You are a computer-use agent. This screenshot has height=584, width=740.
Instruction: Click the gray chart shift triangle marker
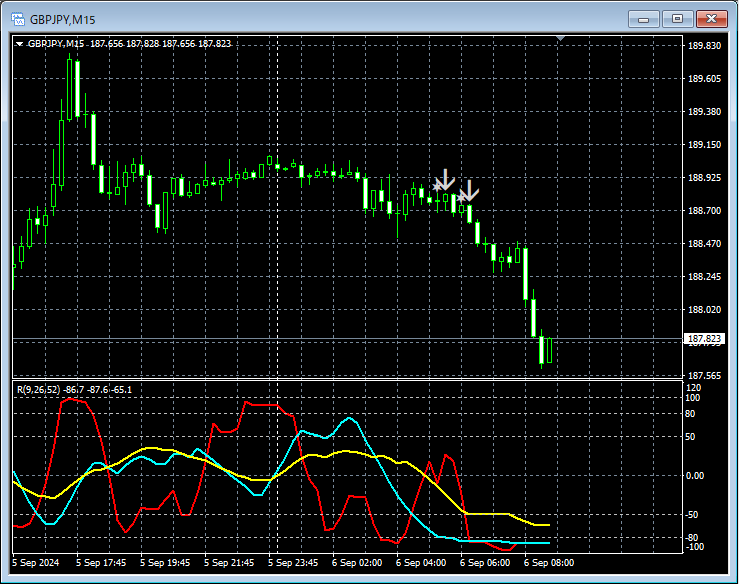(560, 38)
